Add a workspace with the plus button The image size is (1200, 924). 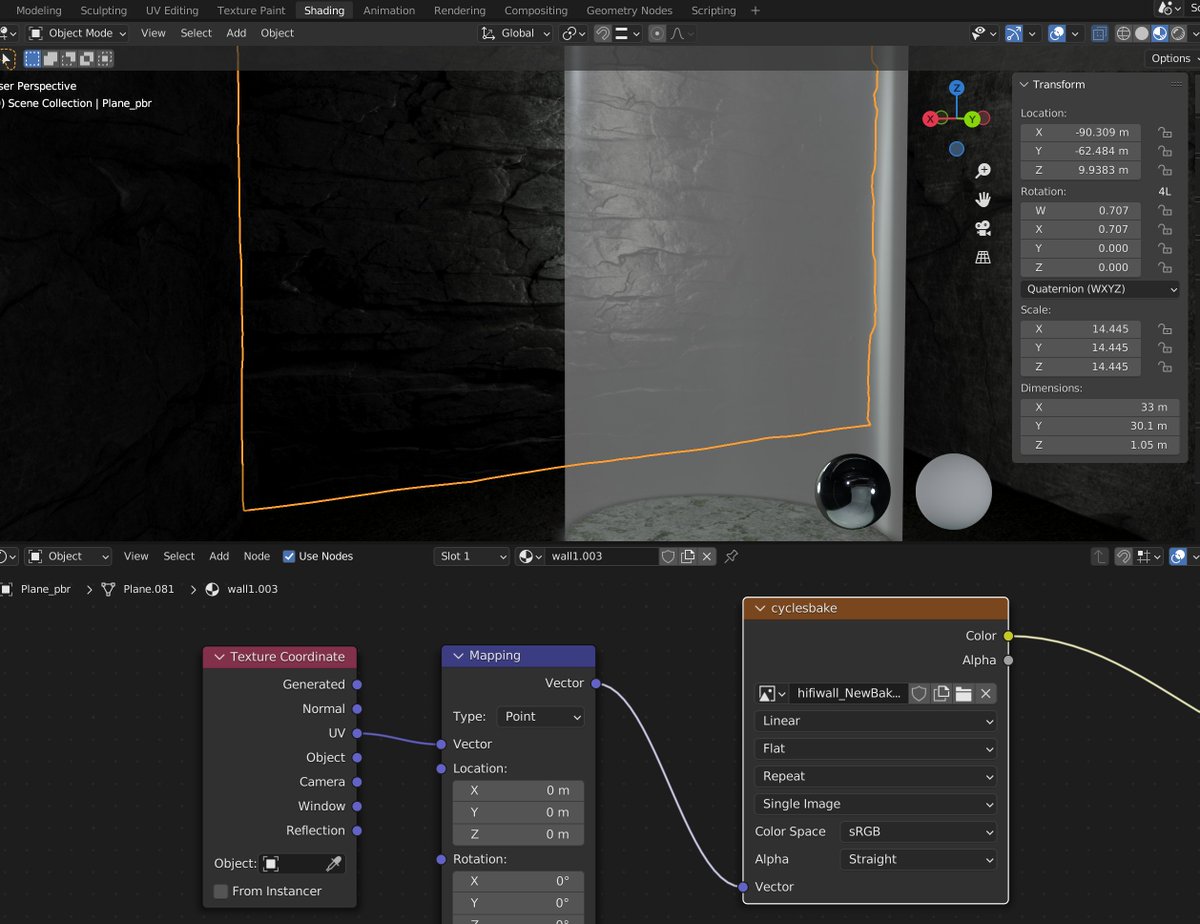point(755,10)
